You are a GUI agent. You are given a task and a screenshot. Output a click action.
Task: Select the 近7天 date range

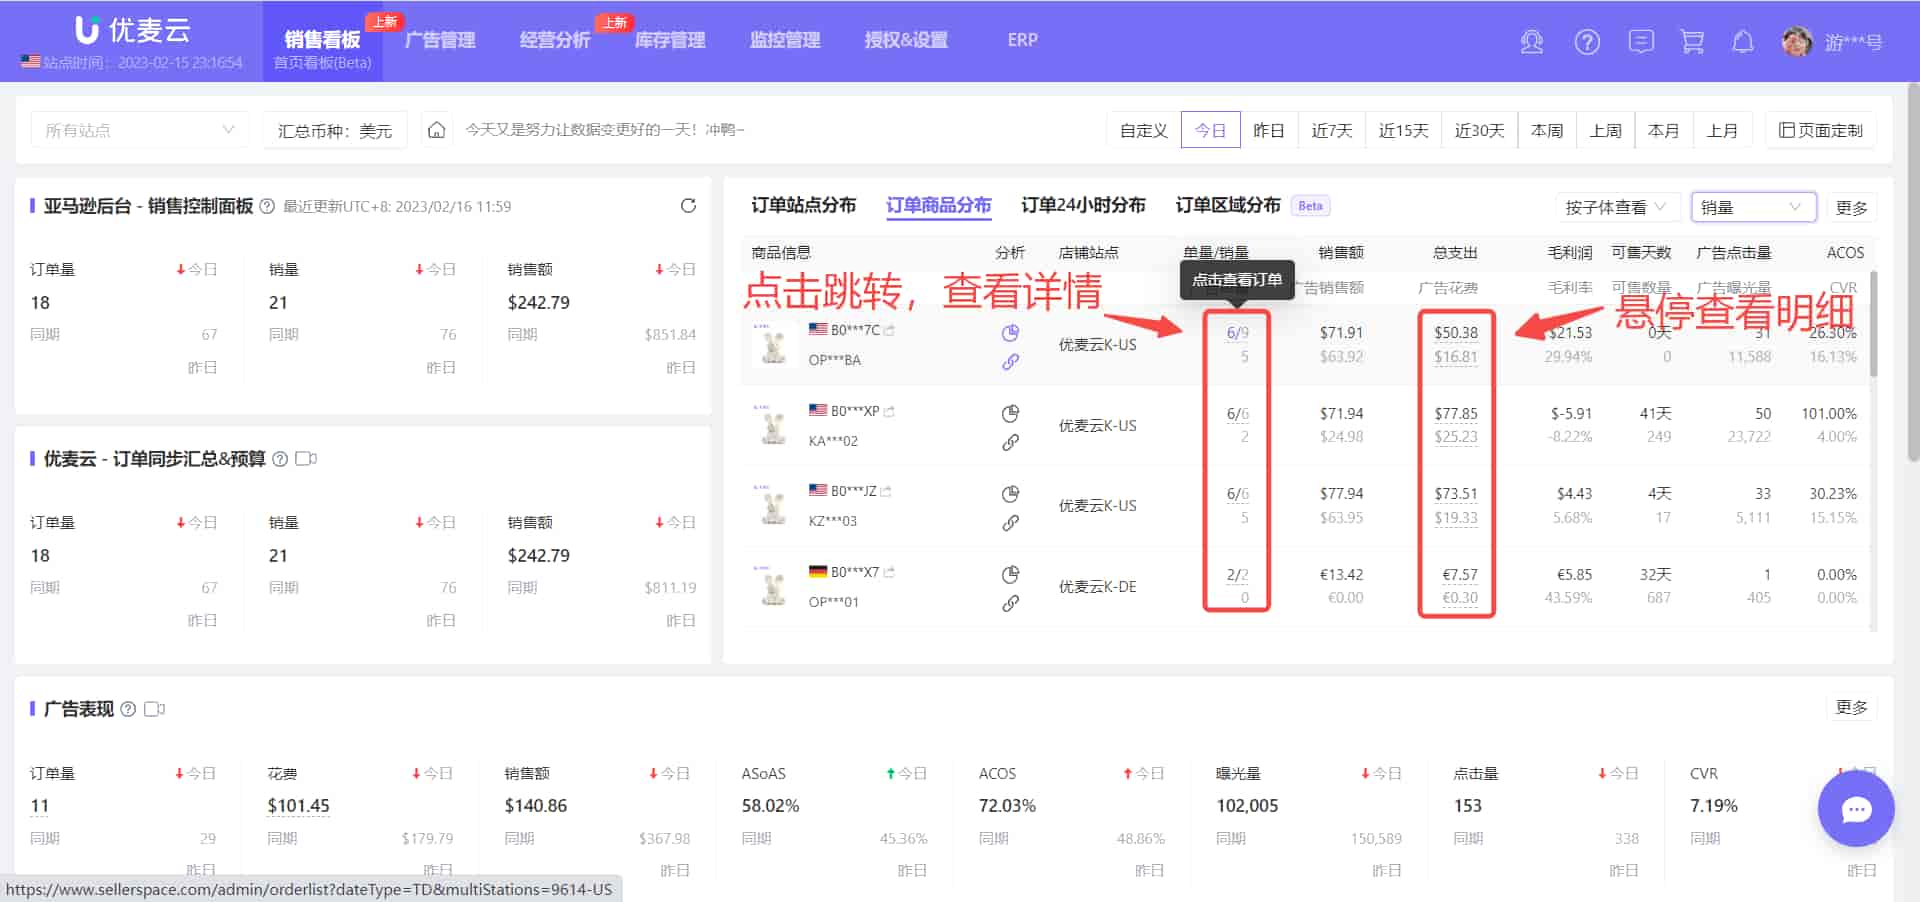[x=1331, y=130]
